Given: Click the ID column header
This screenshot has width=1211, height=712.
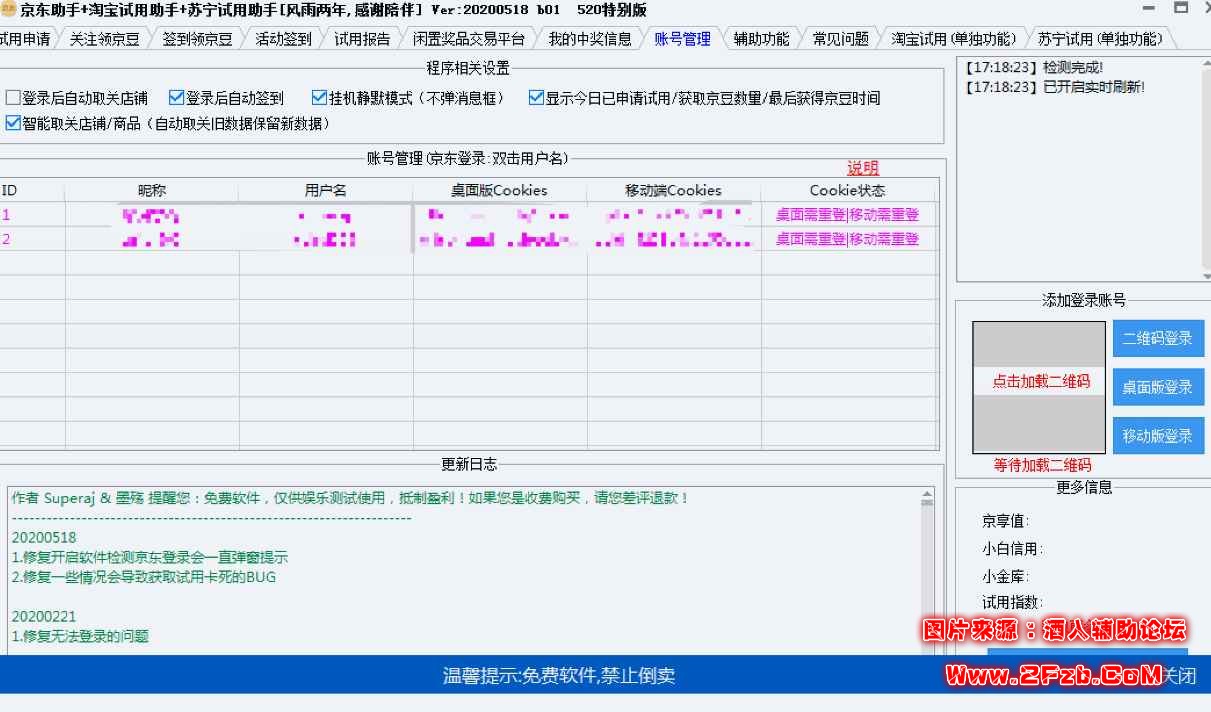Looking at the screenshot, I should (x=32, y=190).
